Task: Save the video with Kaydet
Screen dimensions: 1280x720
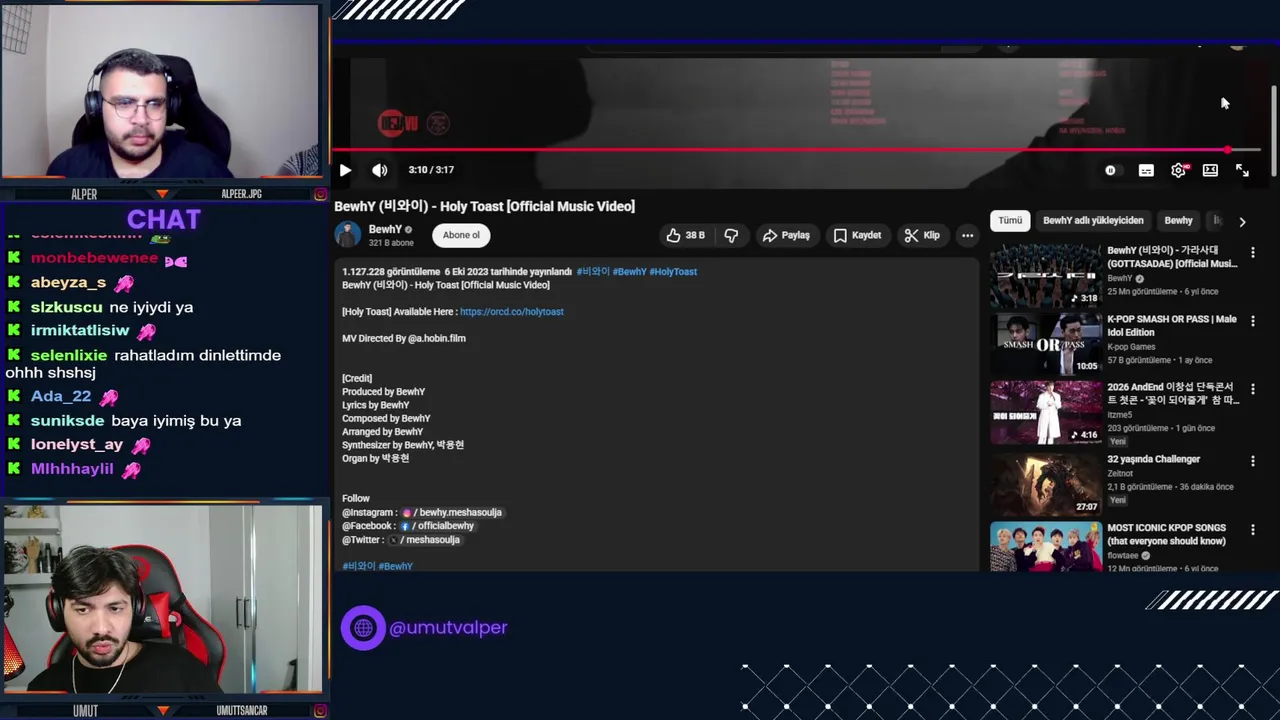Action: point(857,235)
